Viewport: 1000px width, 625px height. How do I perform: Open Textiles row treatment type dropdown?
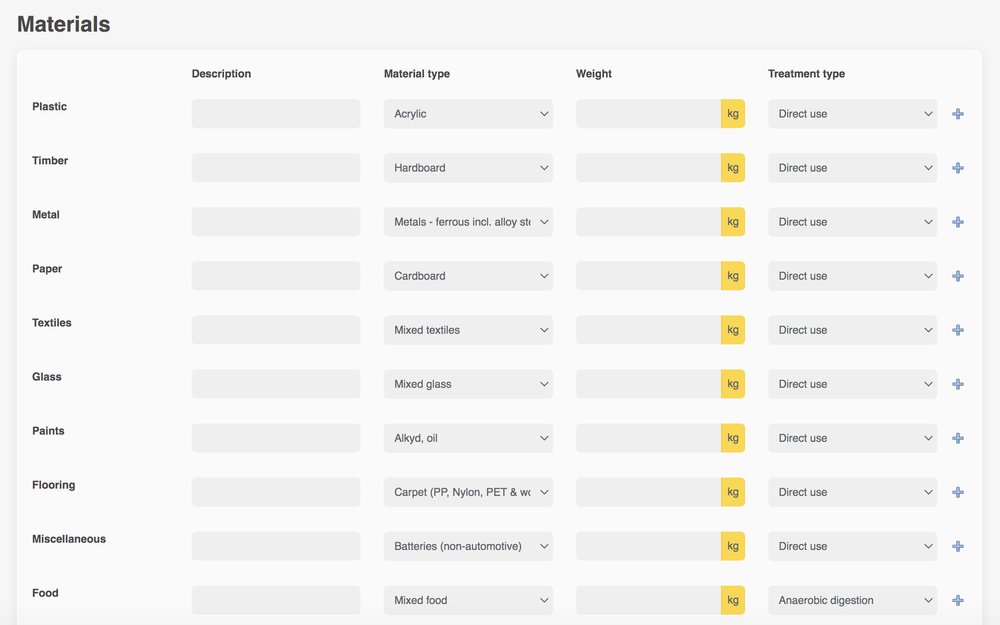(x=853, y=330)
